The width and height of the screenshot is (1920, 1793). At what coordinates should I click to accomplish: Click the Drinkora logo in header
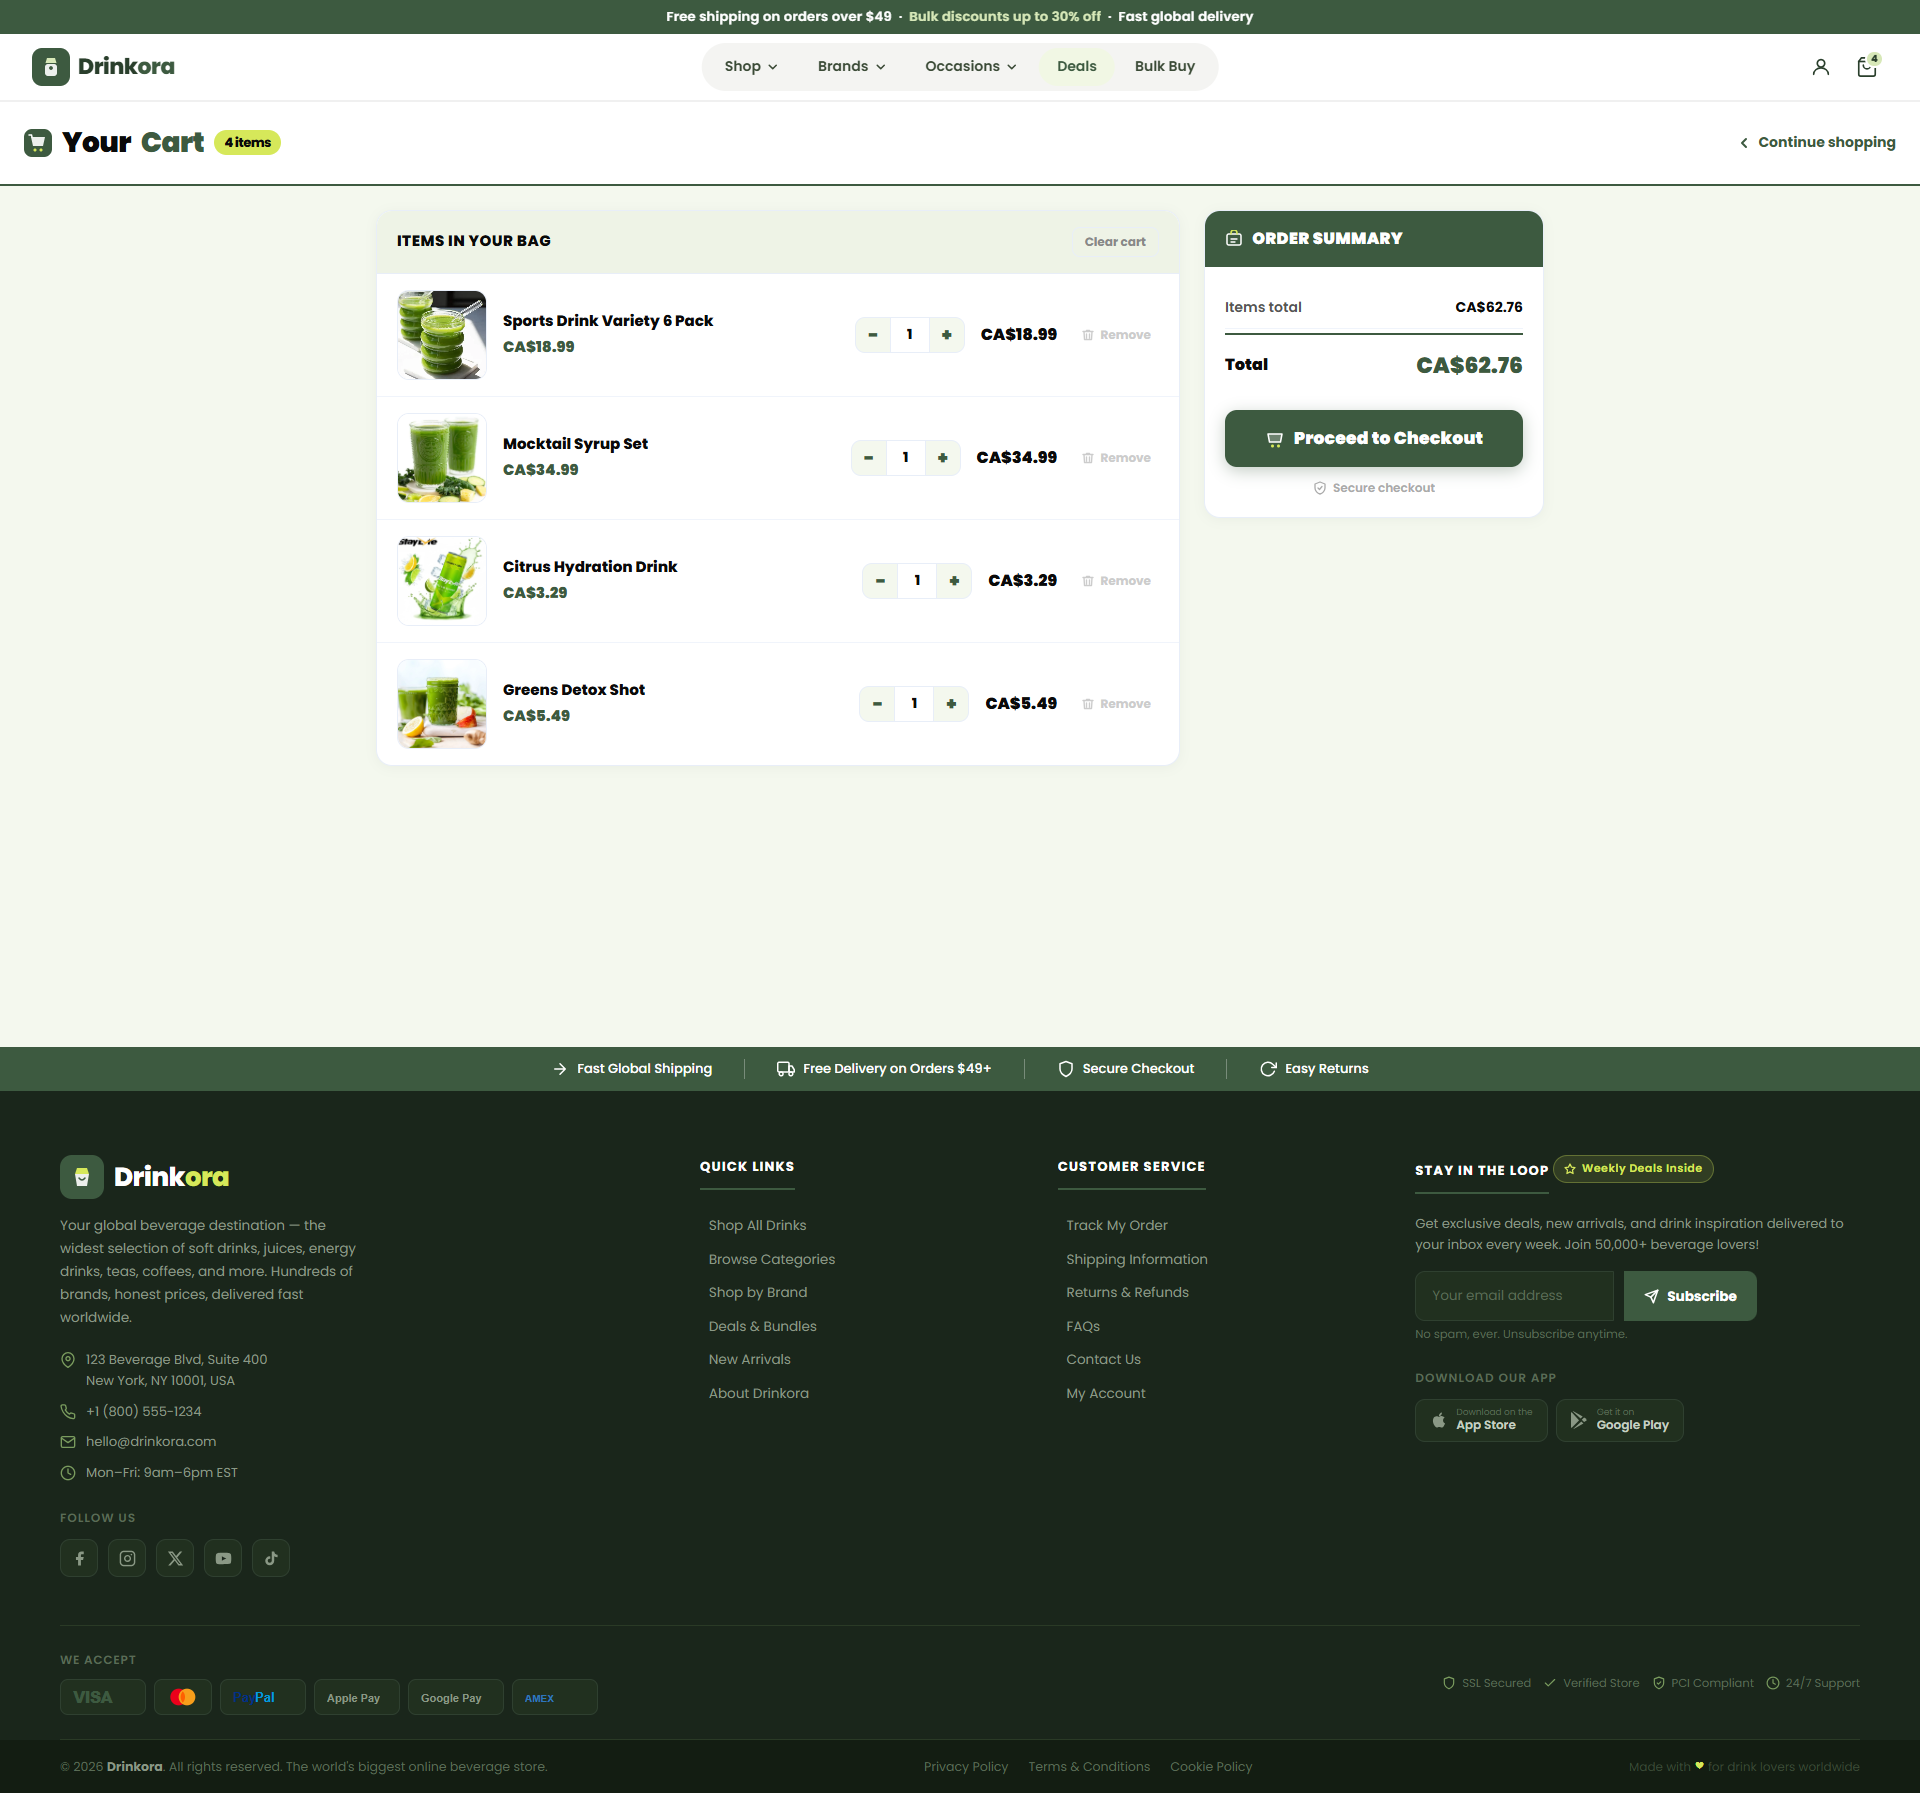coord(103,67)
